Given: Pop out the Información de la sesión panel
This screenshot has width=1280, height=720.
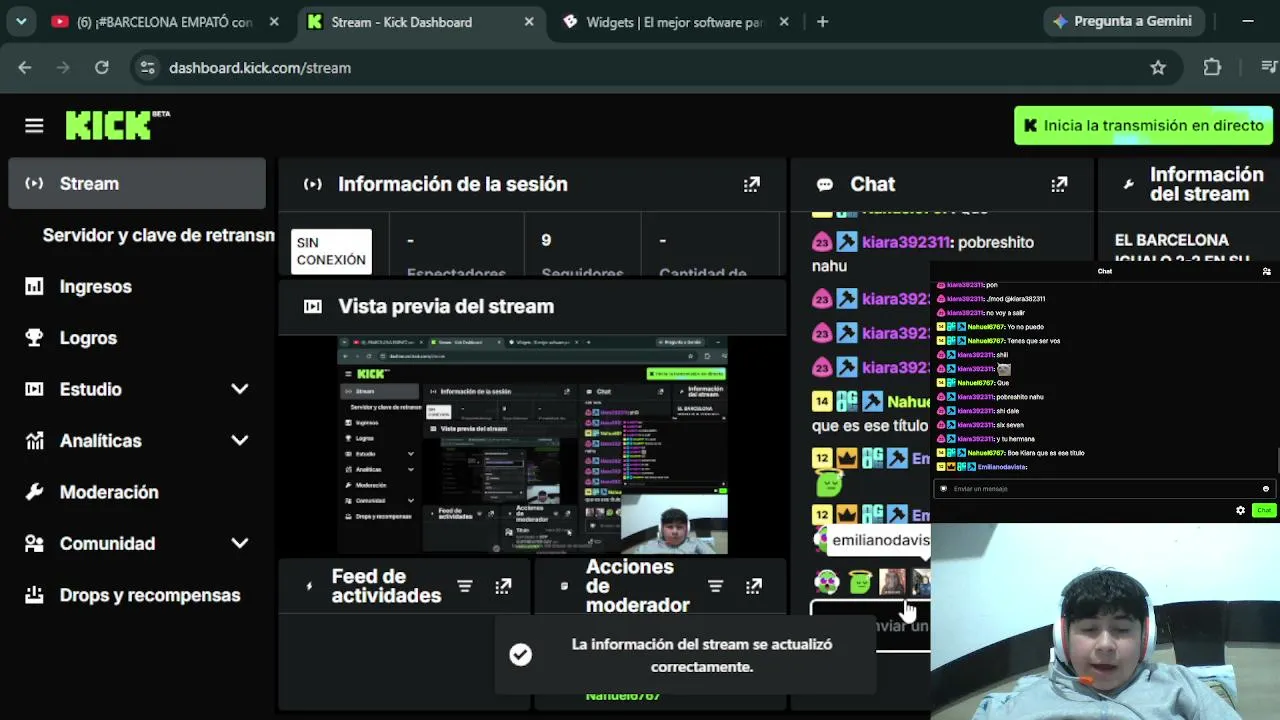Looking at the screenshot, I should pyautogui.click(x=751, y=184).
